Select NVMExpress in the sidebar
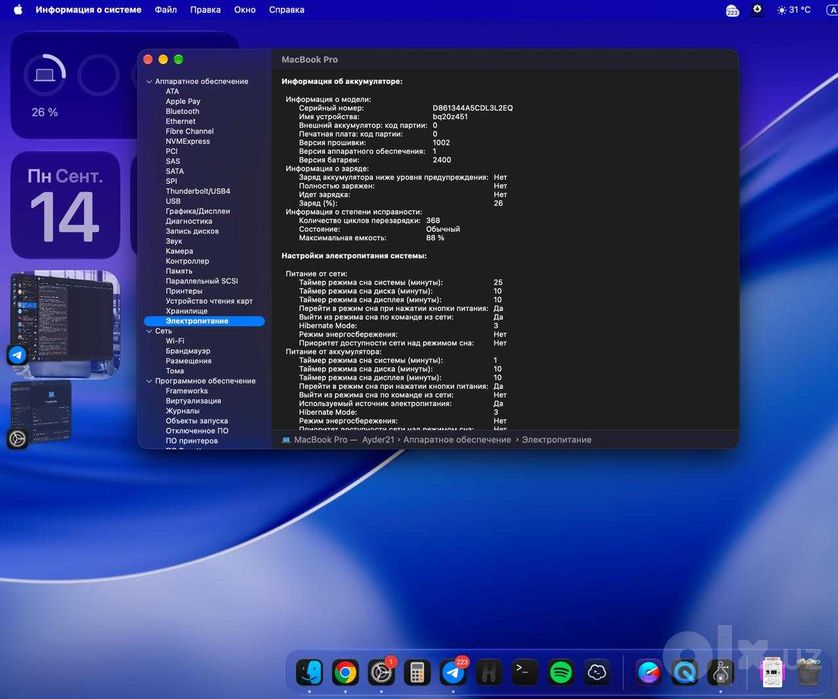This screenshot has width=838, height=699. click(188, 141)
